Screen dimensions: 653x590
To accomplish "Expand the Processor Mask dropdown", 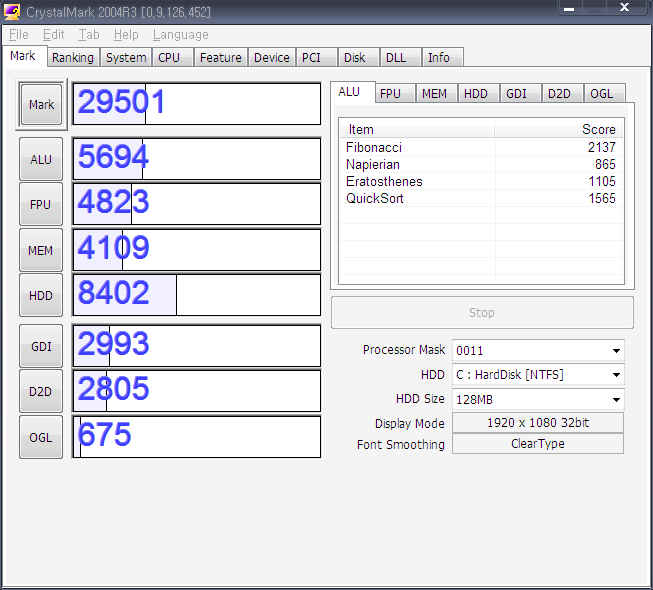I will (x=616, y=351).
